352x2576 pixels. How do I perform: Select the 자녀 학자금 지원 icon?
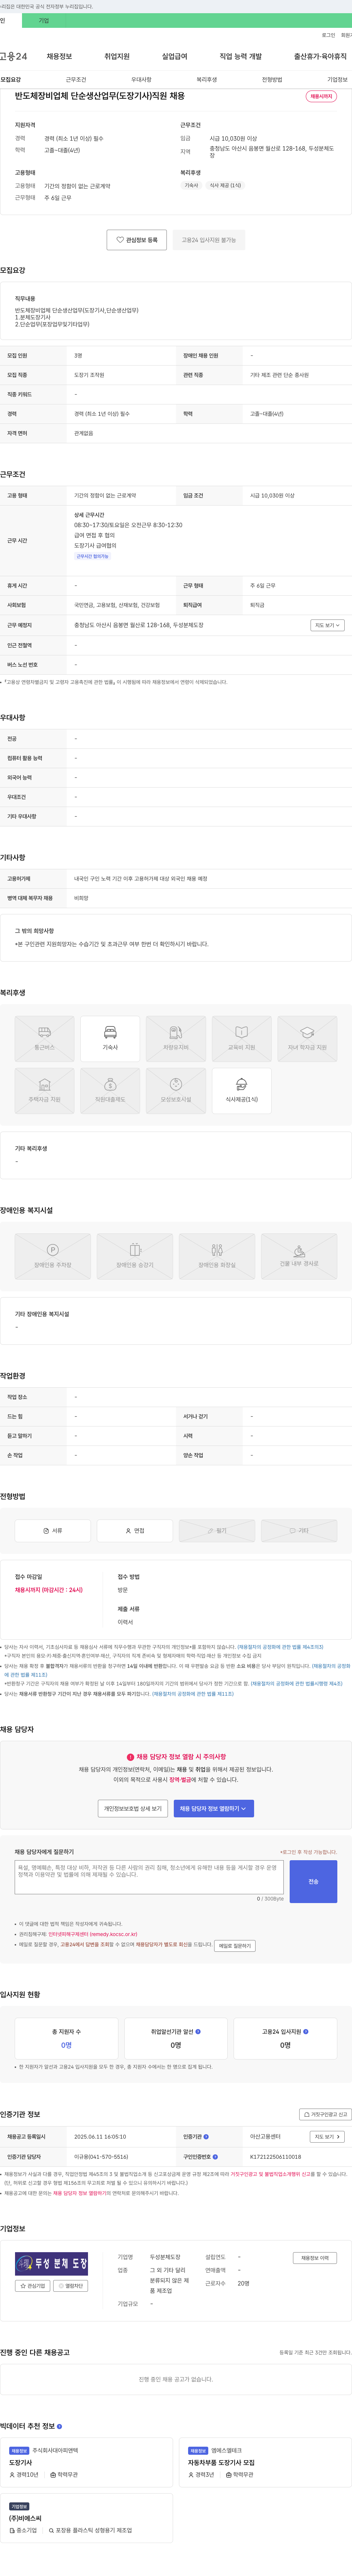[x=307, y=1039]
